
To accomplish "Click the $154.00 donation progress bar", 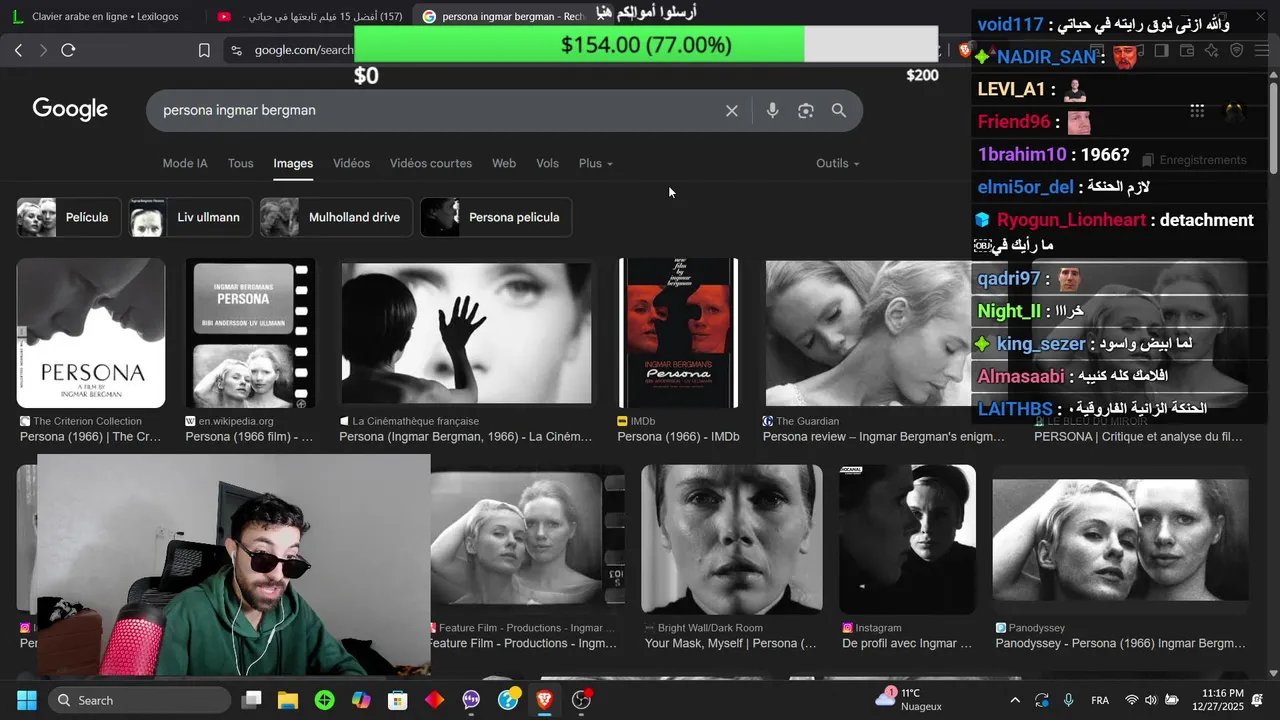I will tap(646, 45).
